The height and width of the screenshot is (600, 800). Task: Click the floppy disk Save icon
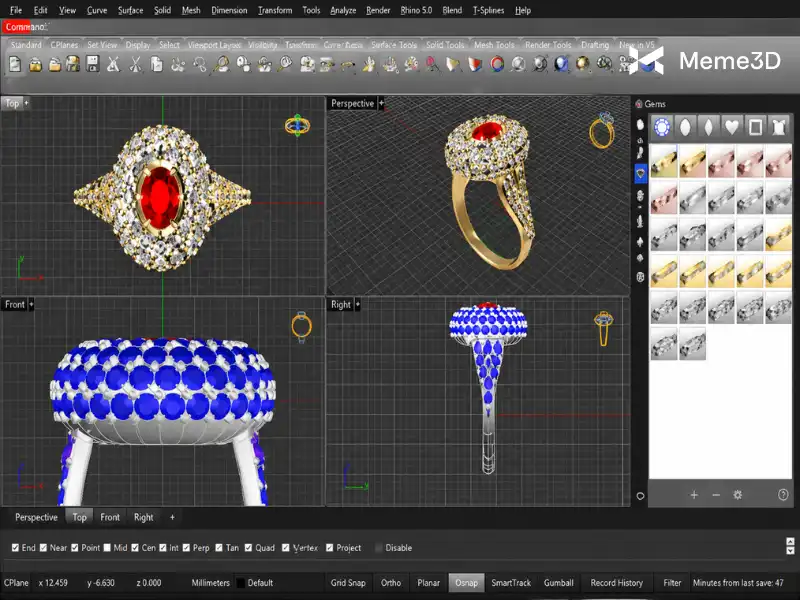pos(92,64)
